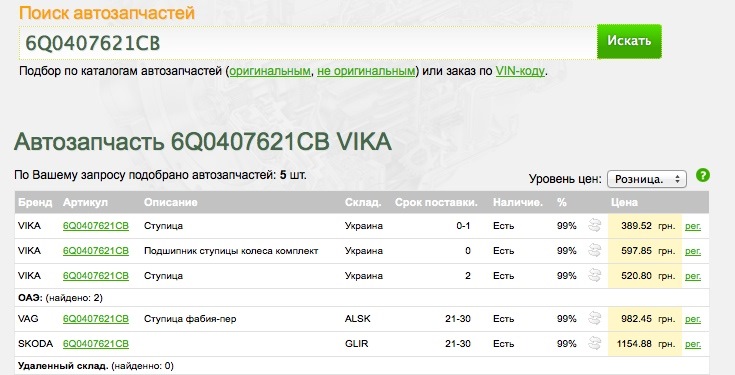Click the green Искать search button
The height and width of the screenshot is (375, 735).
tap(629, 41)
